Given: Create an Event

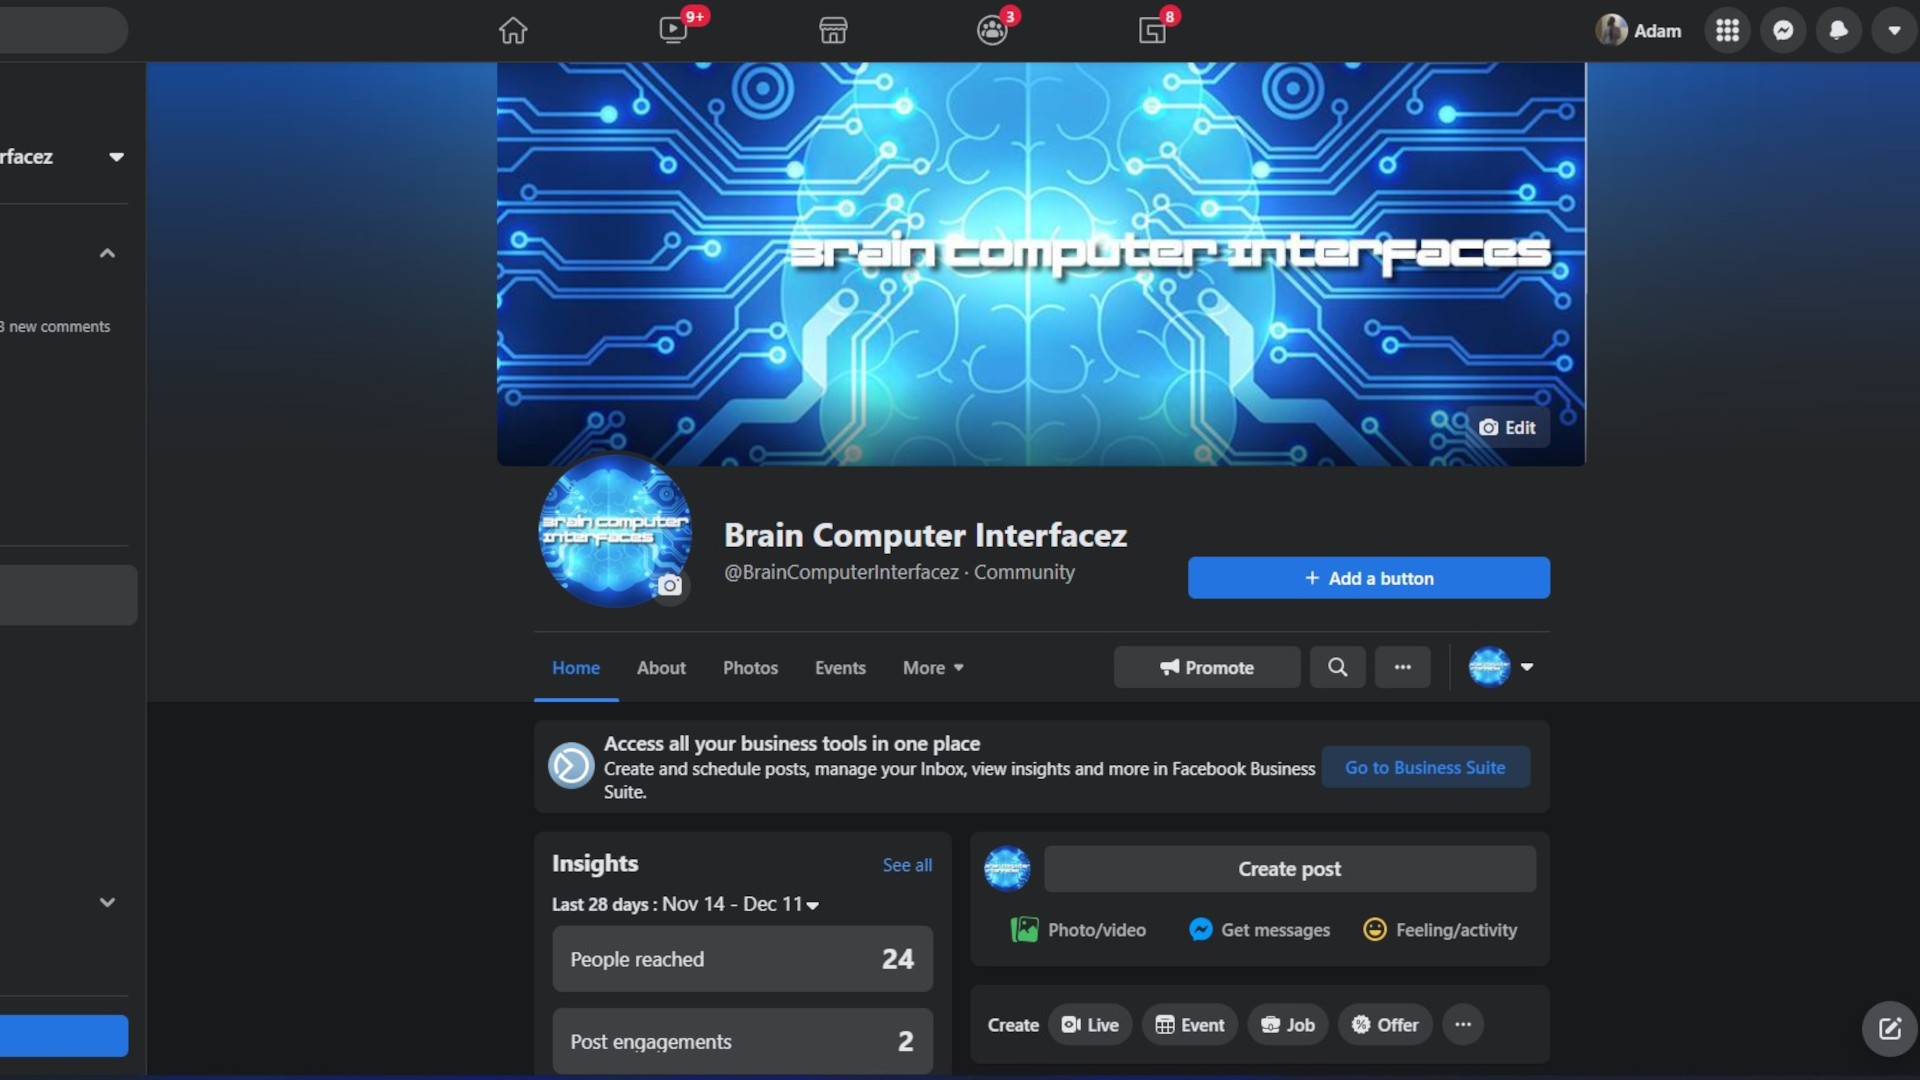Looking at the screenshot, I should (1189, 1025).
